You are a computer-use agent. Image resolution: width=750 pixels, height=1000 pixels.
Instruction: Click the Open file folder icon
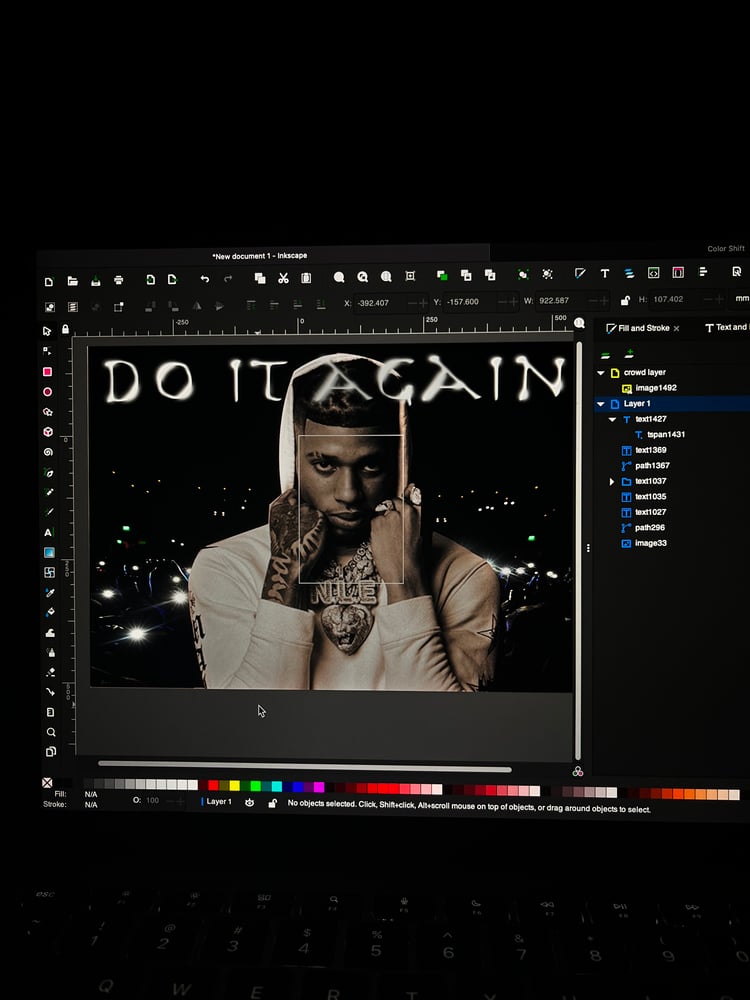coord(73,281)
